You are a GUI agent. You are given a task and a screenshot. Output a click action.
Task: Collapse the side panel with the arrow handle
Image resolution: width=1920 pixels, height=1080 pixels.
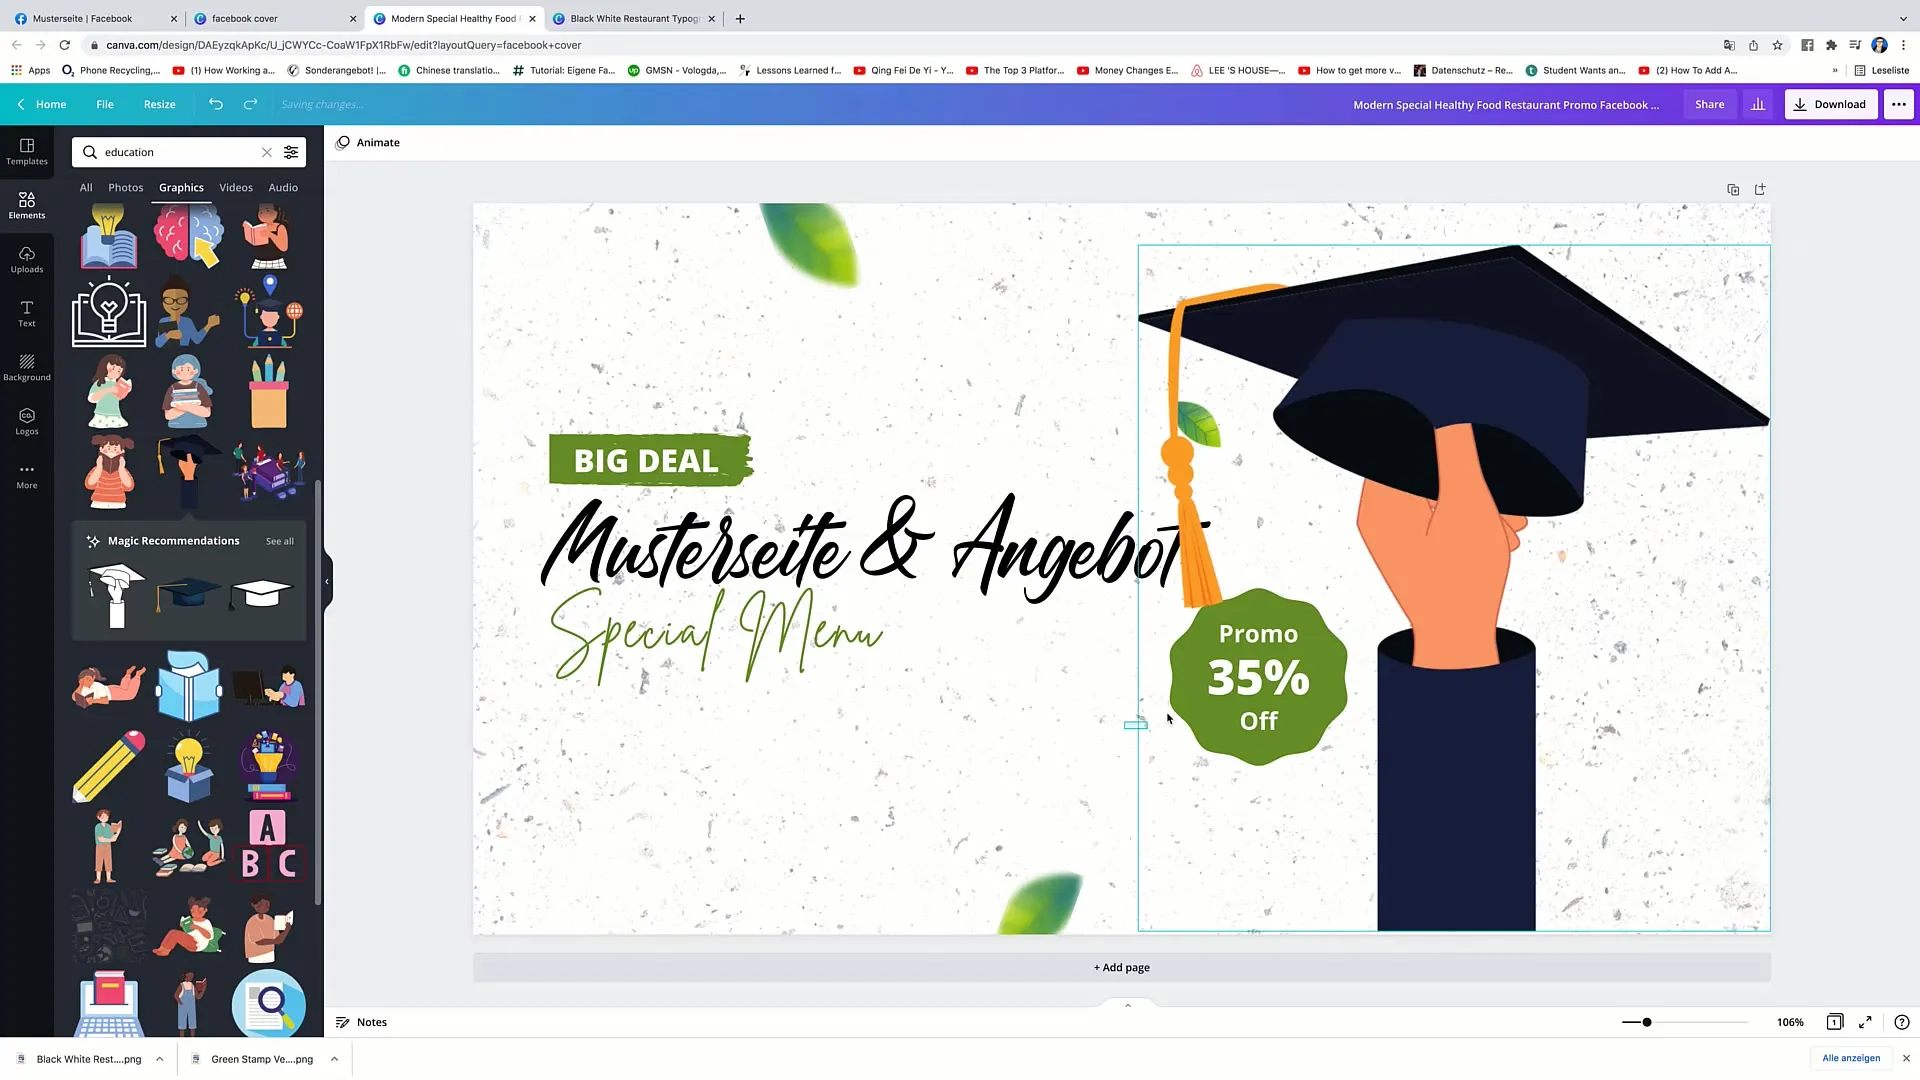pyautogui.click(x=327, y=581)
